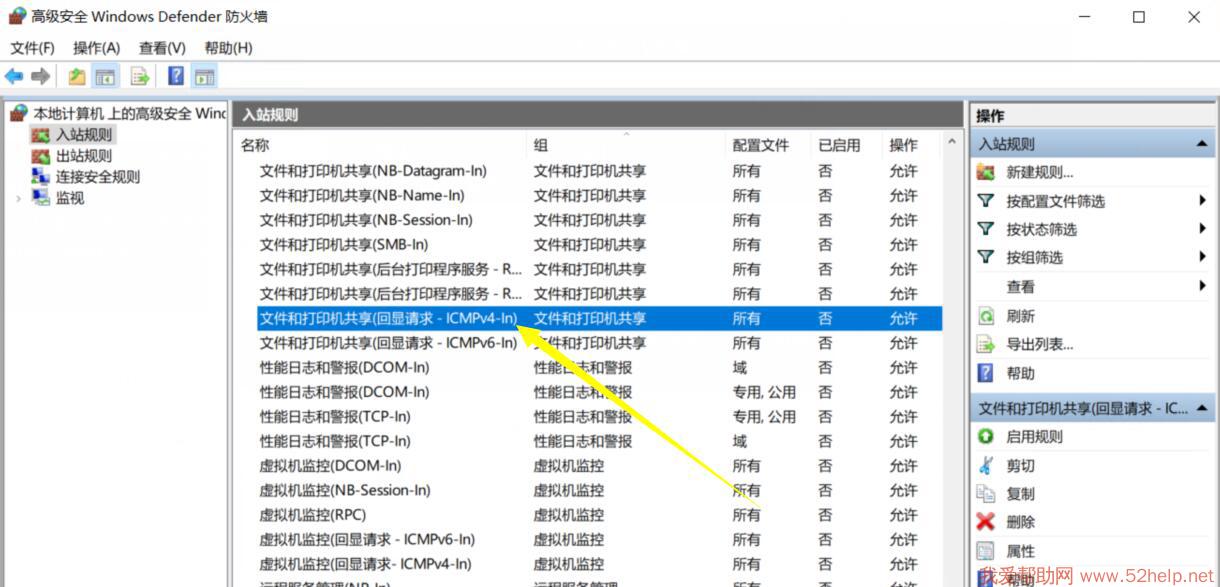Click 导出列表... in the actions pane
Screen dimensions: 1220x587
1039,345
